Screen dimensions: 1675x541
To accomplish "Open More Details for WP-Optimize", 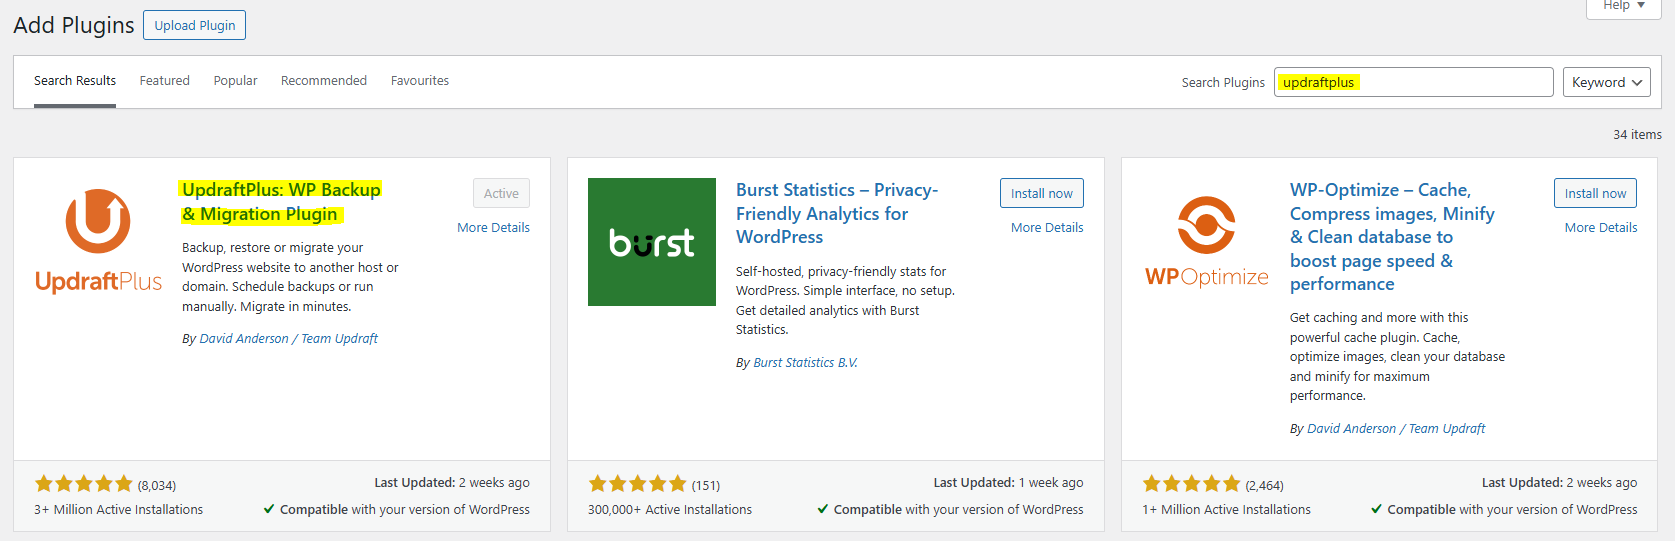I will pyautogui.click(x=1601, y=228).
